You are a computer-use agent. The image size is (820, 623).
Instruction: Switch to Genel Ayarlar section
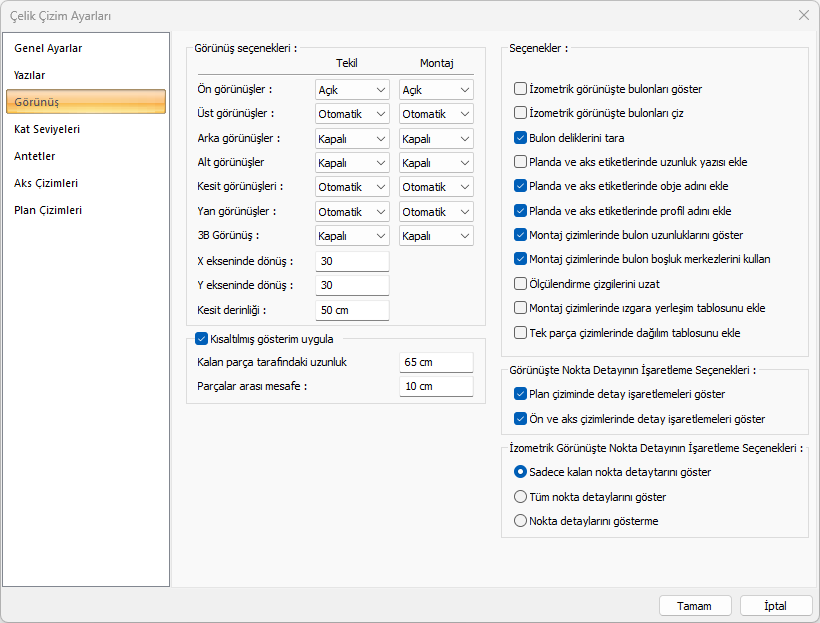pos(48,48)
